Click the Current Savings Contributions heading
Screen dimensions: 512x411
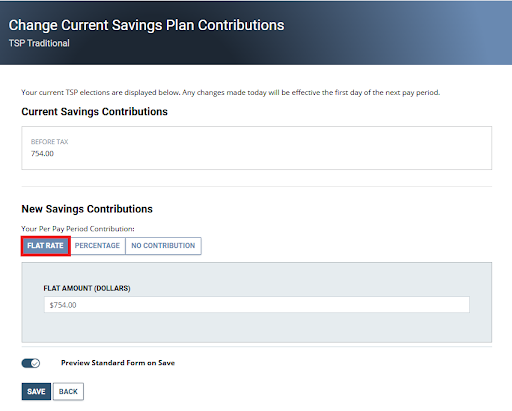pyautogui.click(x=94, y=111)
